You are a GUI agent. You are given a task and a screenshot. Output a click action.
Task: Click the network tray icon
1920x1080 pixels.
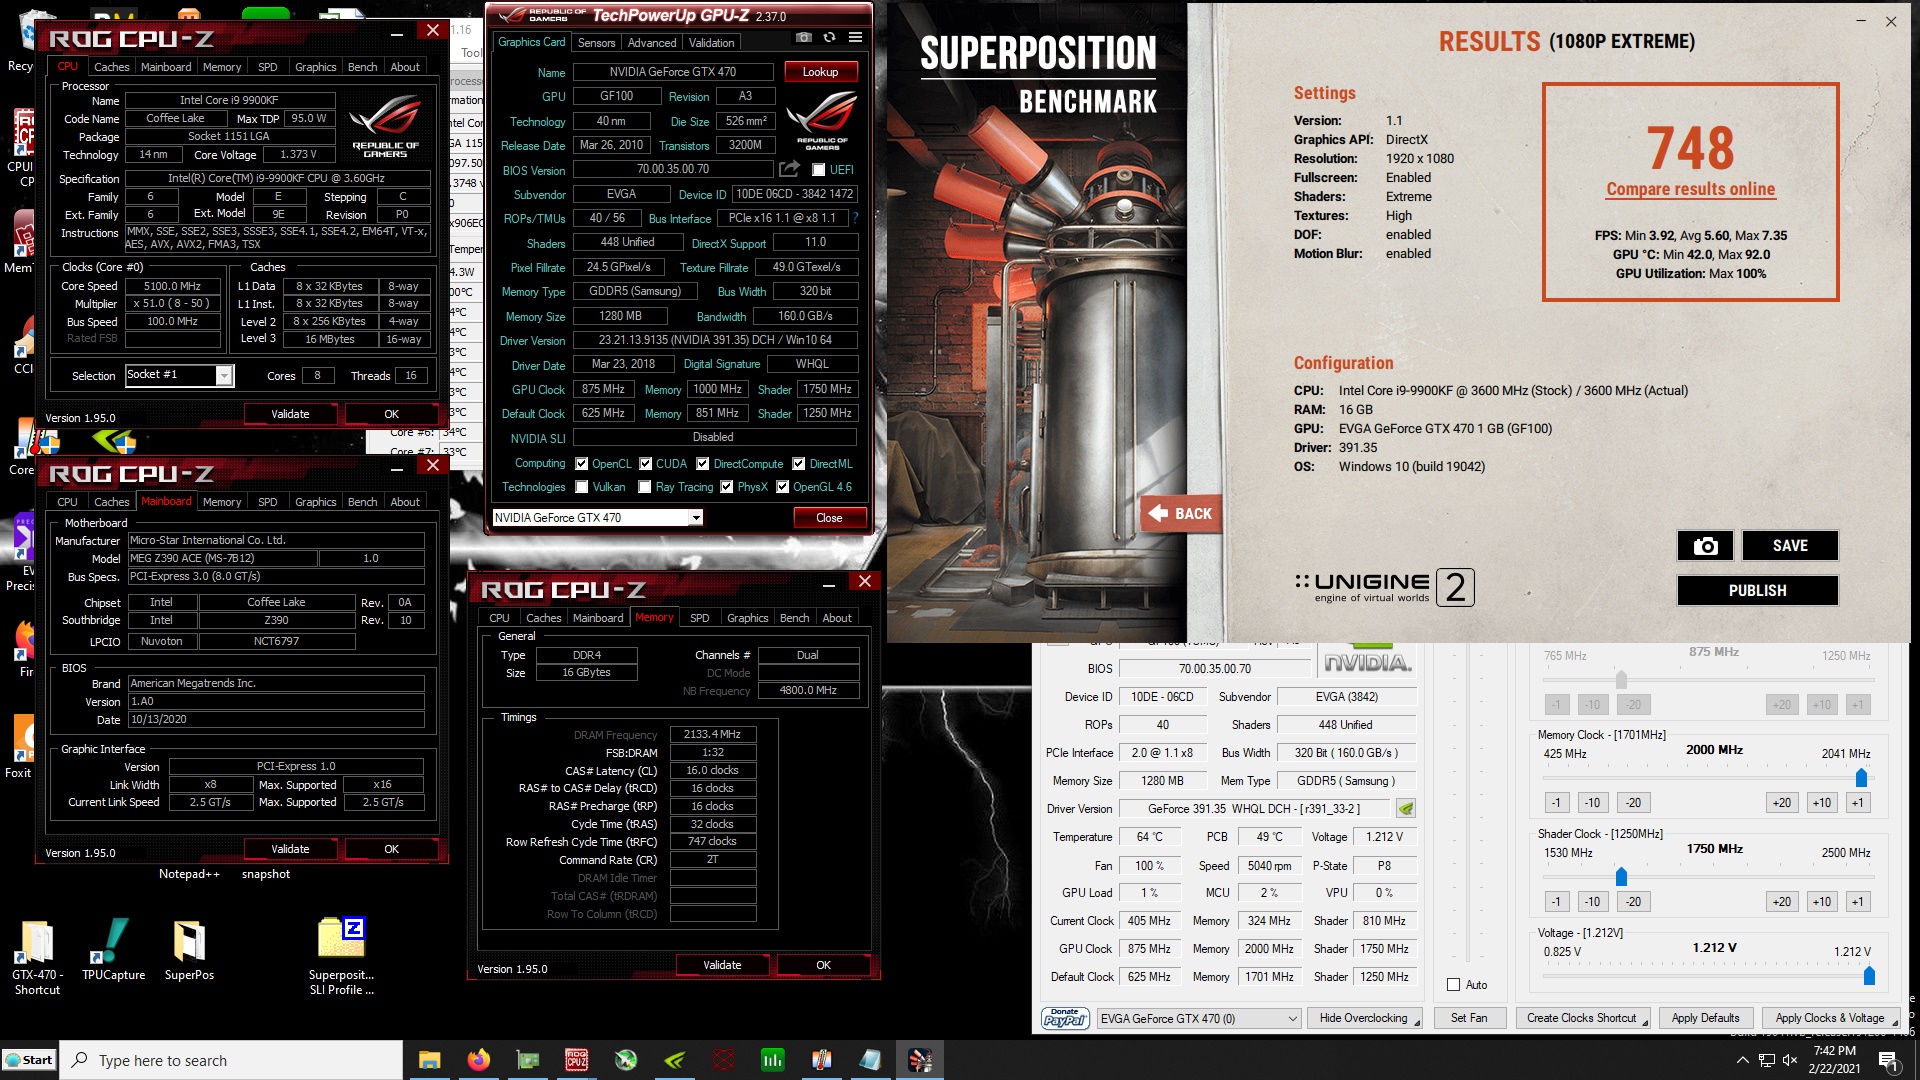[1767, 1061]
